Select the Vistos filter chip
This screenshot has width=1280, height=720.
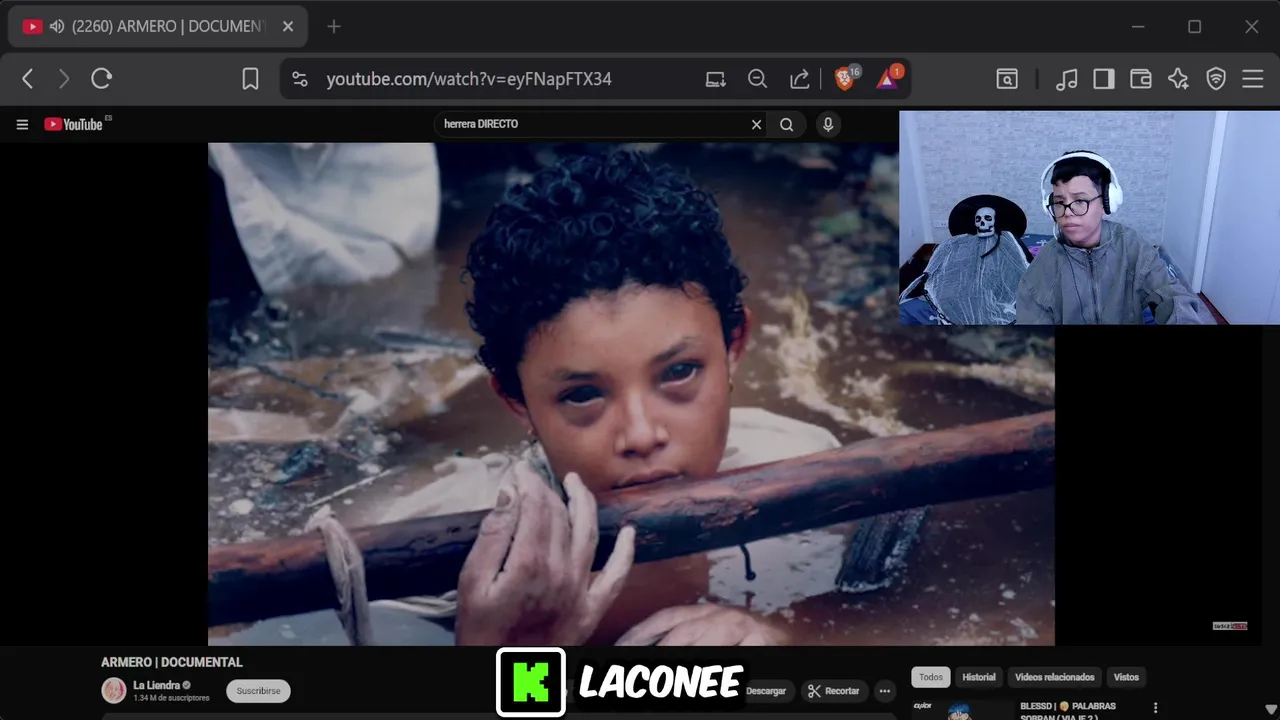coord(1126,677)
